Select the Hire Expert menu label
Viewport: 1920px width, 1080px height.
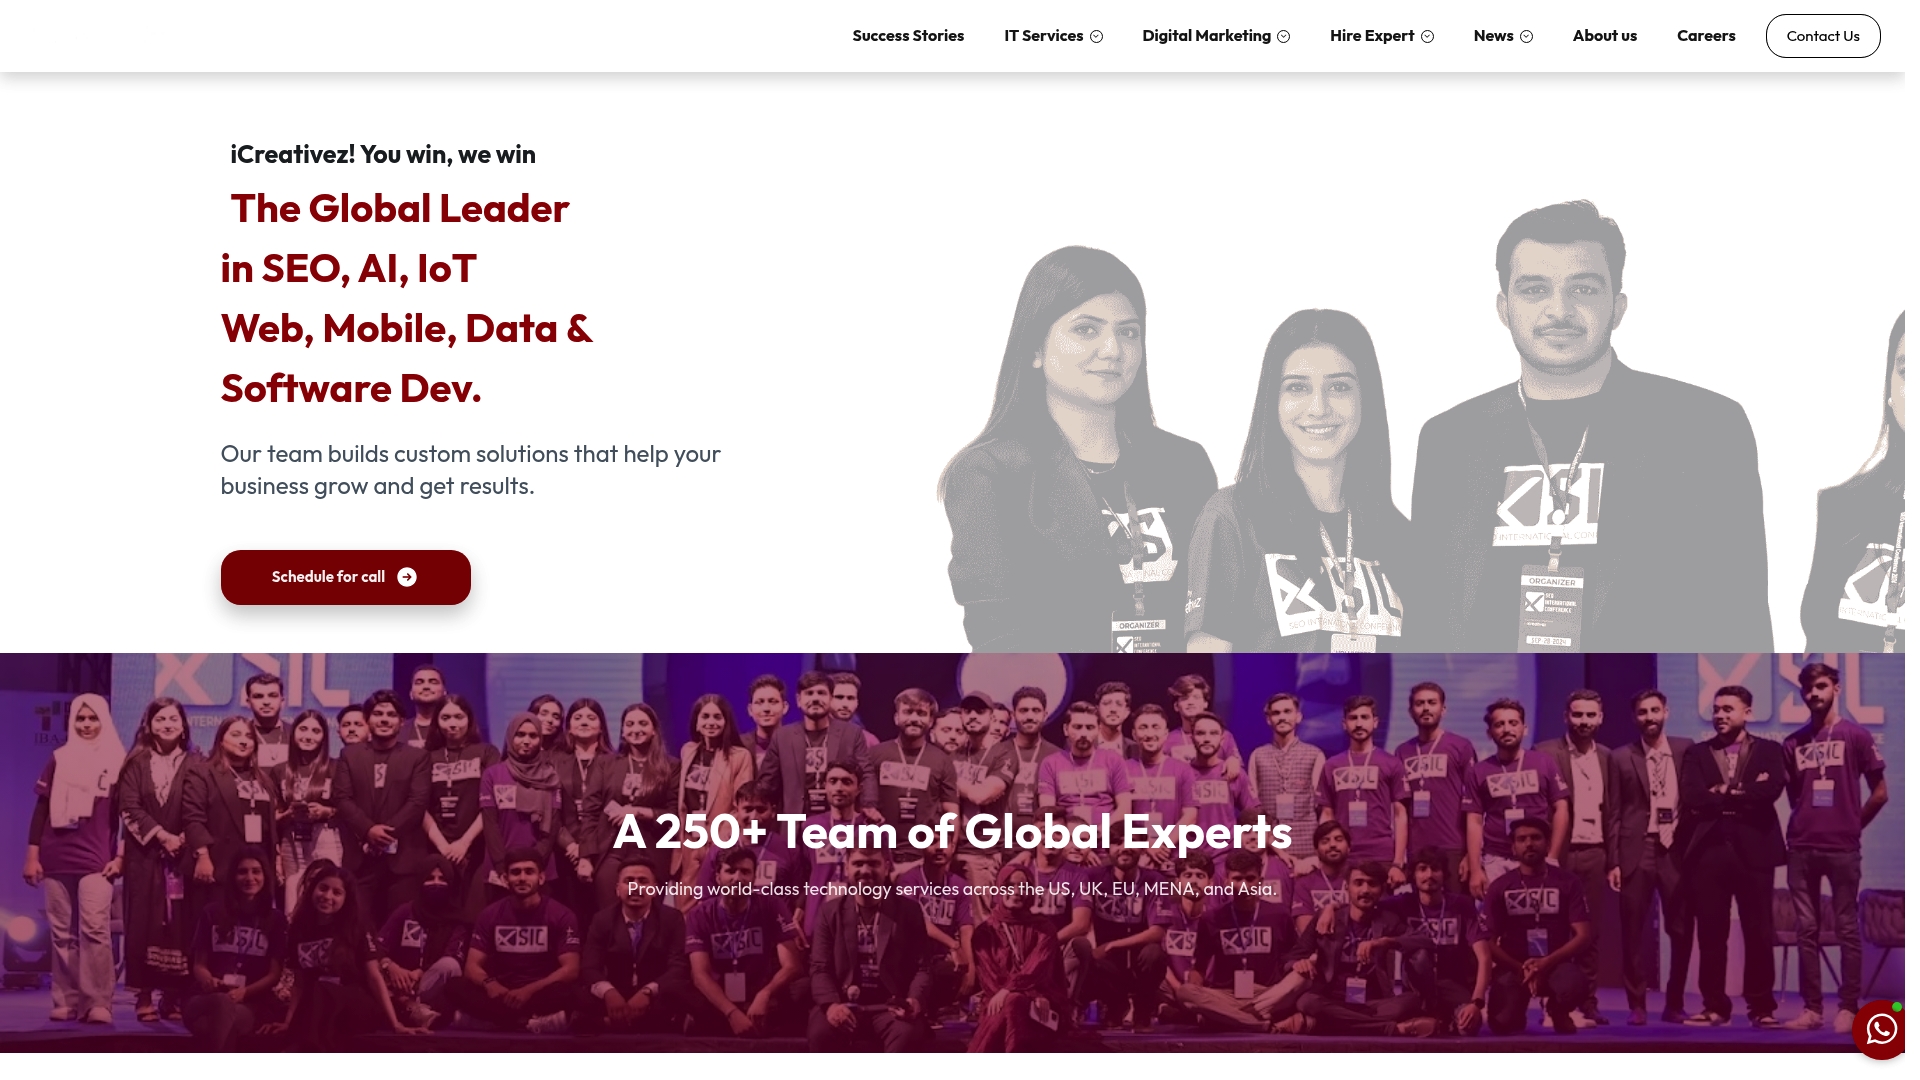1371,36
